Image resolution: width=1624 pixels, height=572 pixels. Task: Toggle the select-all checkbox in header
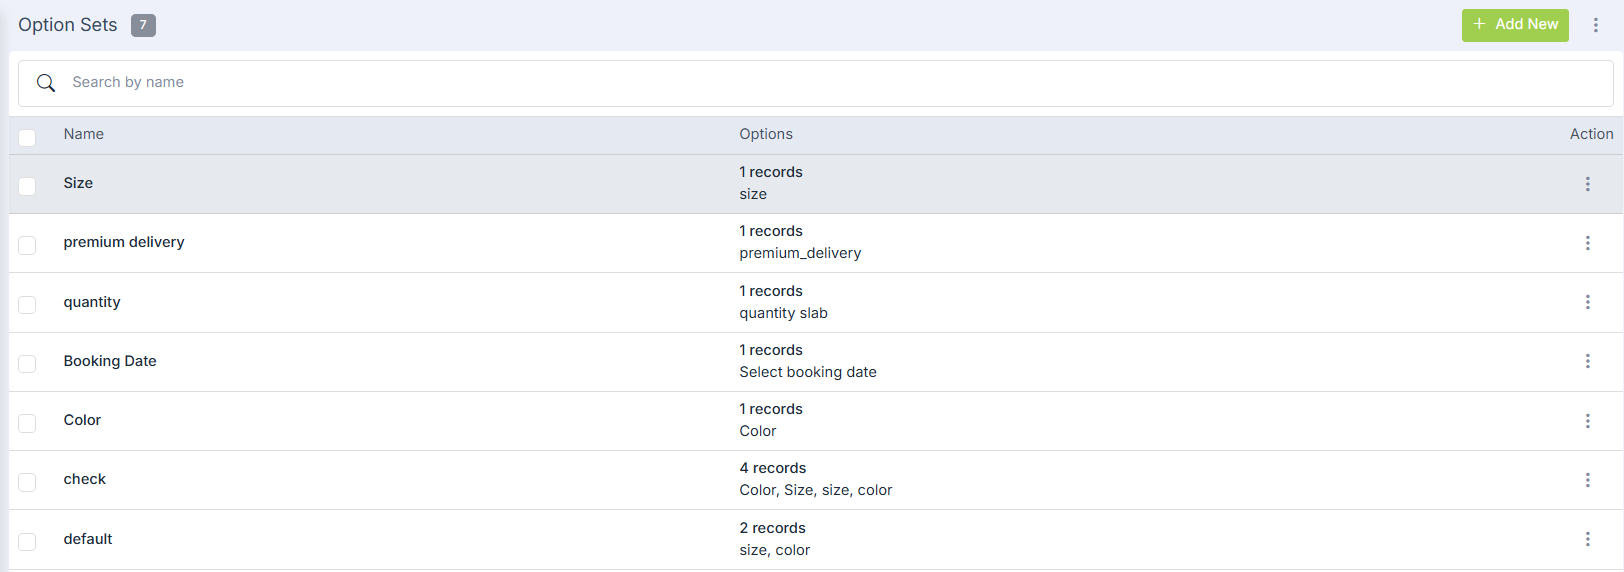27,137
